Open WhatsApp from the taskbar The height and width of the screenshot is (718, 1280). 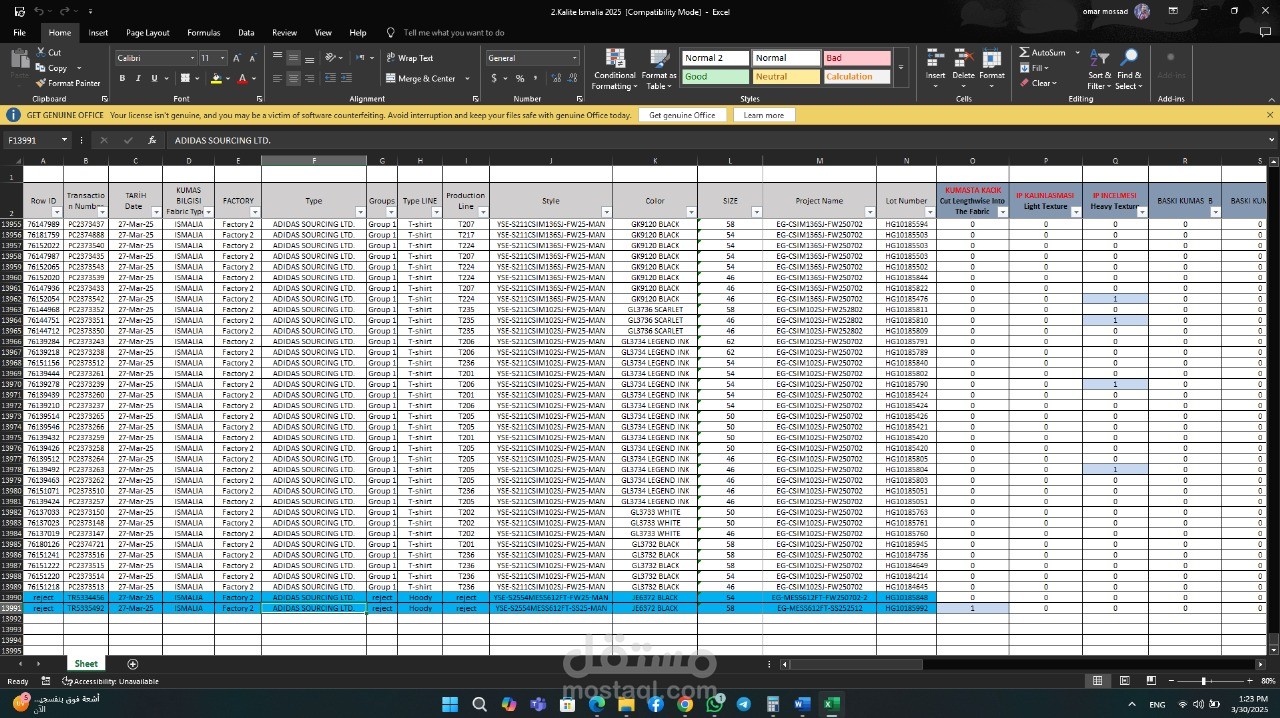(714, 704)
